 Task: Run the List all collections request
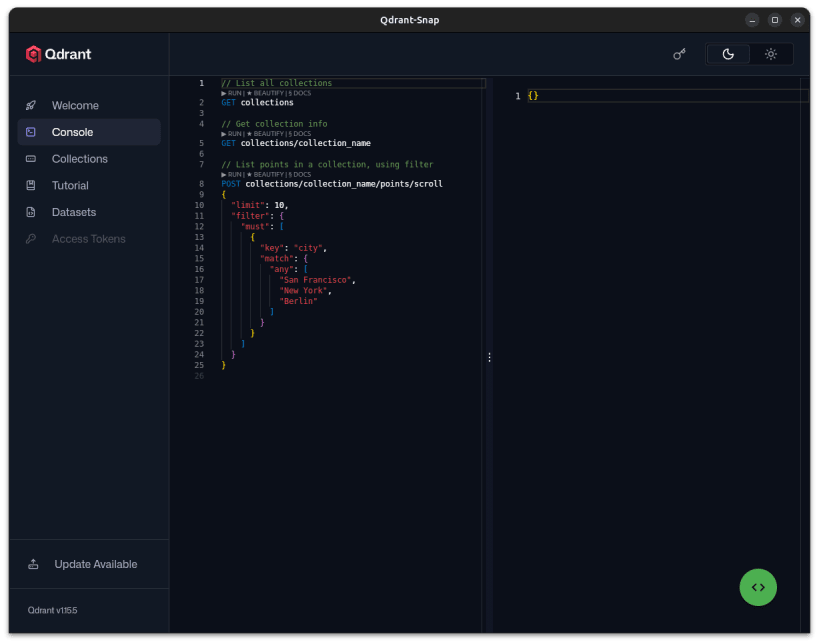click(231, 93)
